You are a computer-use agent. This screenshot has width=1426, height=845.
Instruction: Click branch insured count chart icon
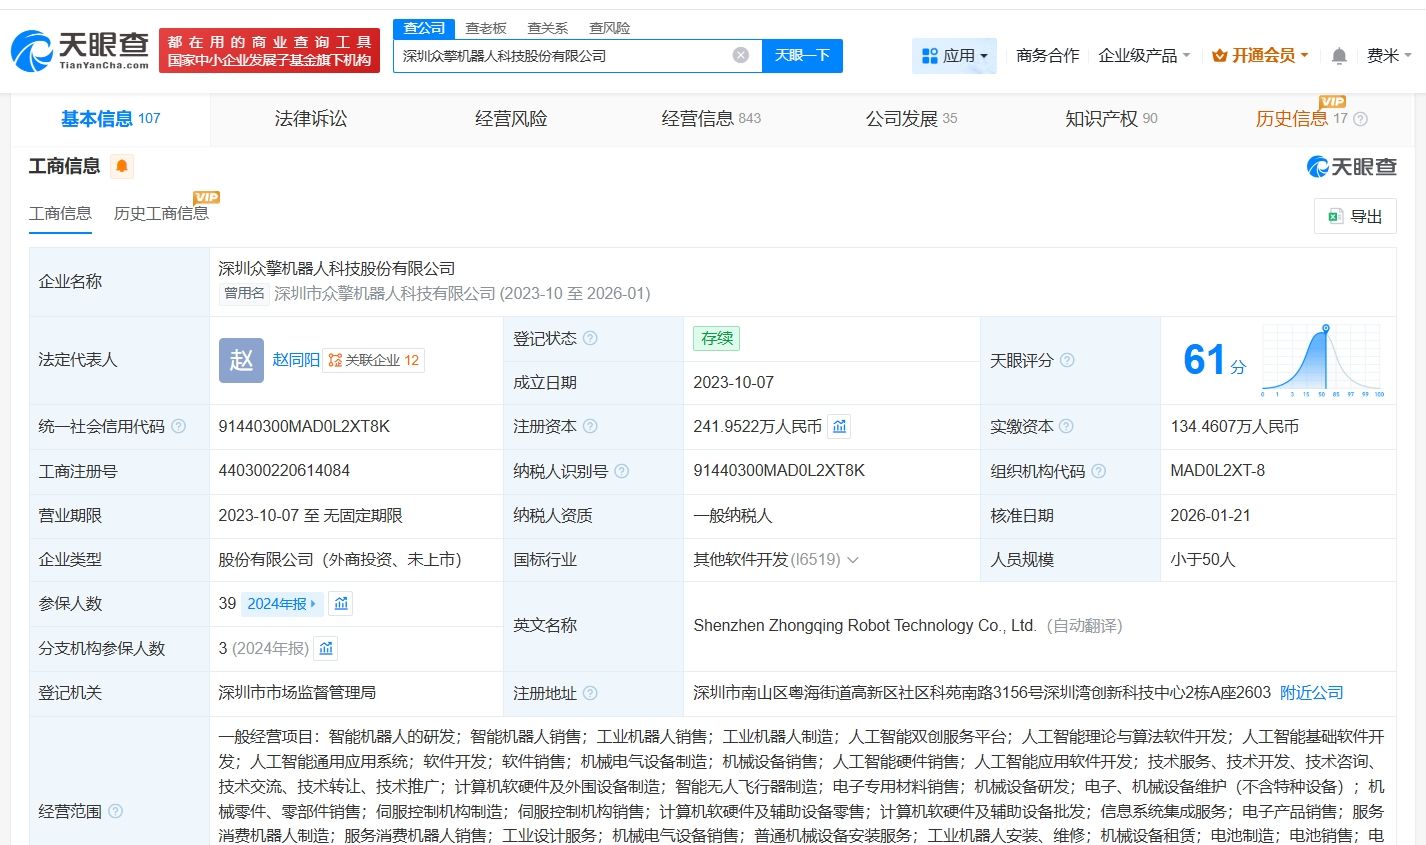326,649
